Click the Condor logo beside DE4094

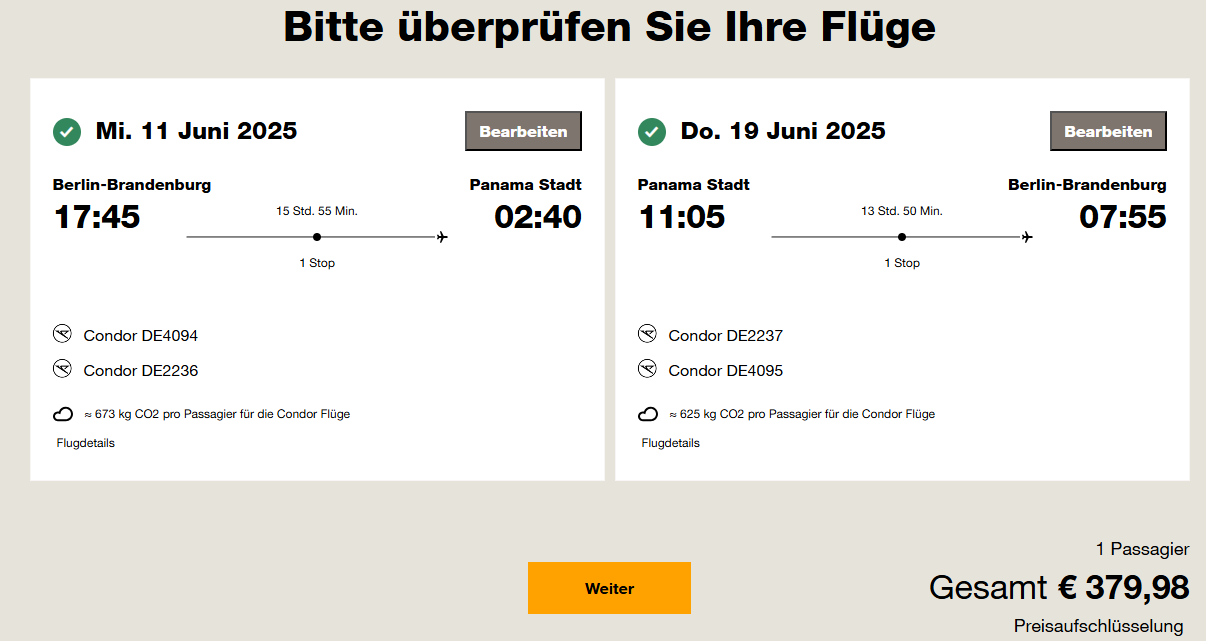pos(63,334)
